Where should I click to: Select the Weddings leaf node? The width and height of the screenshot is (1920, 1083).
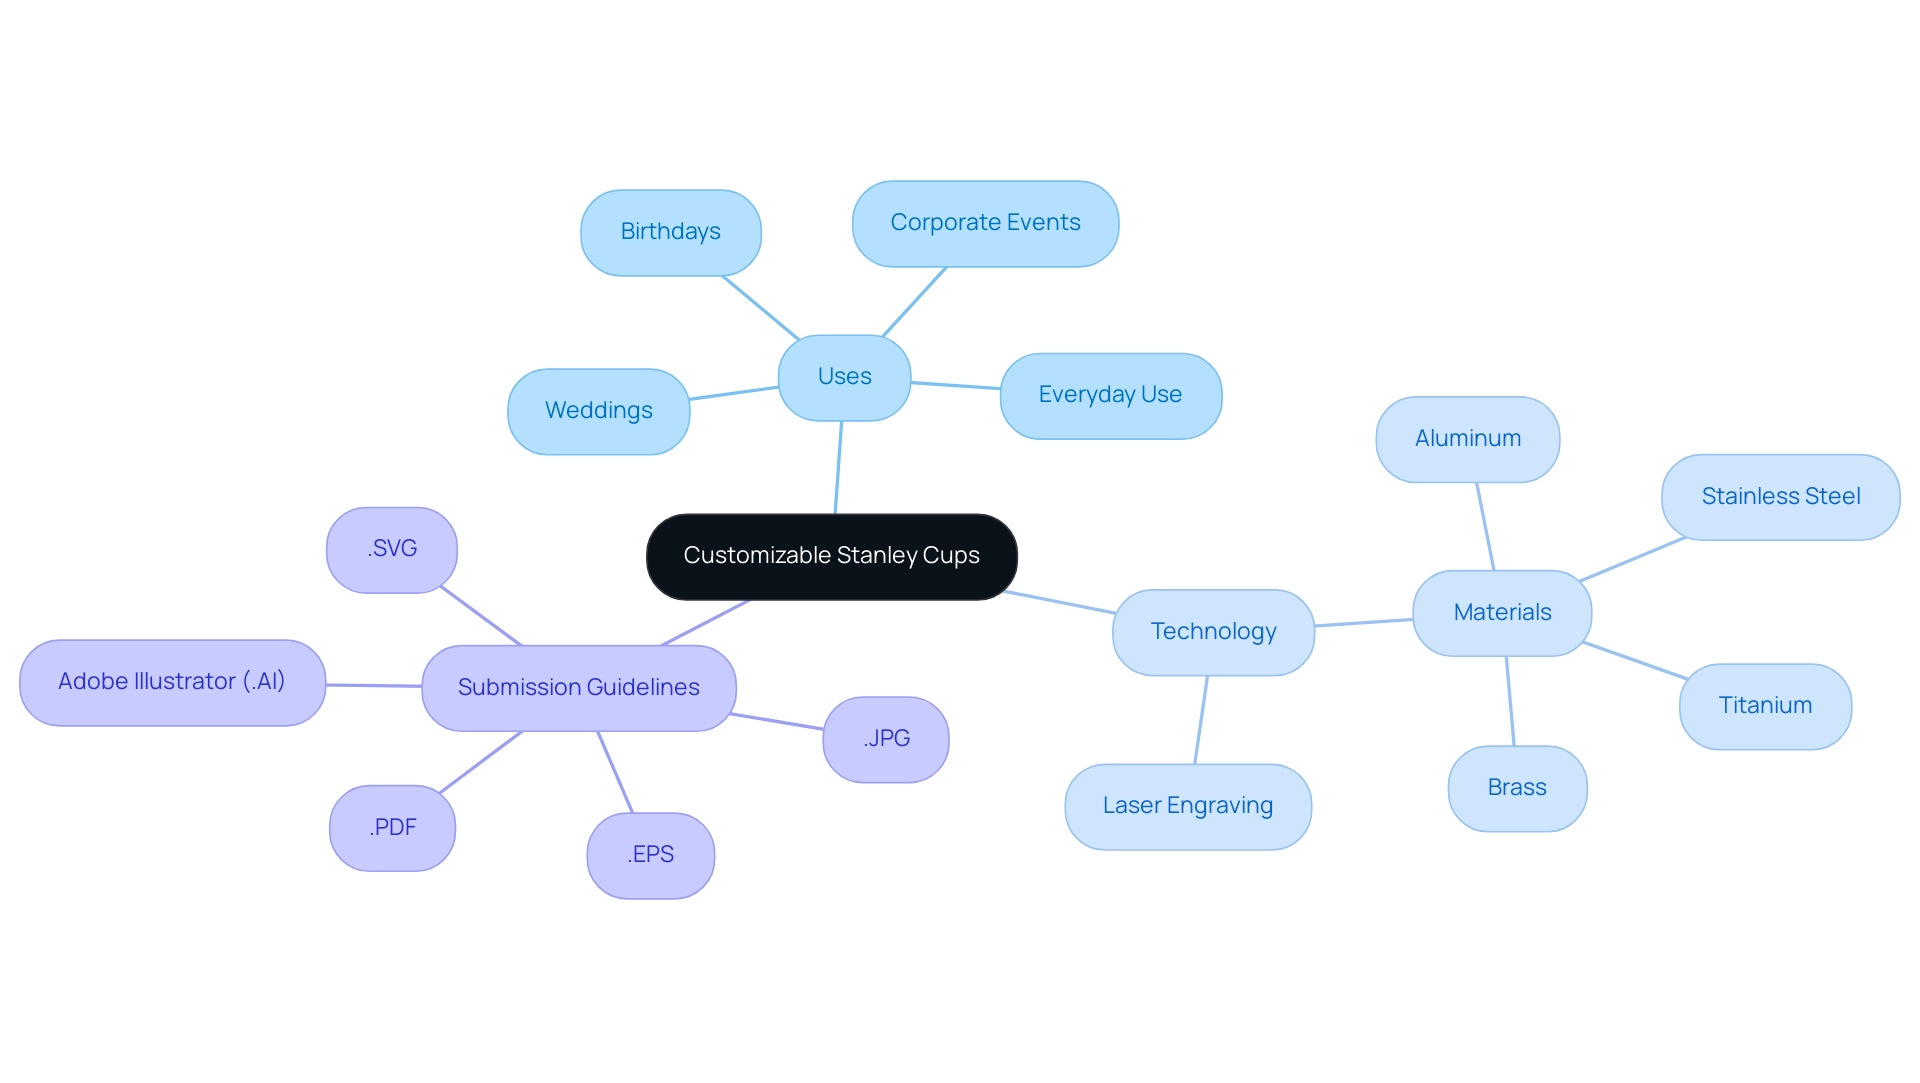tap(599, 409)
